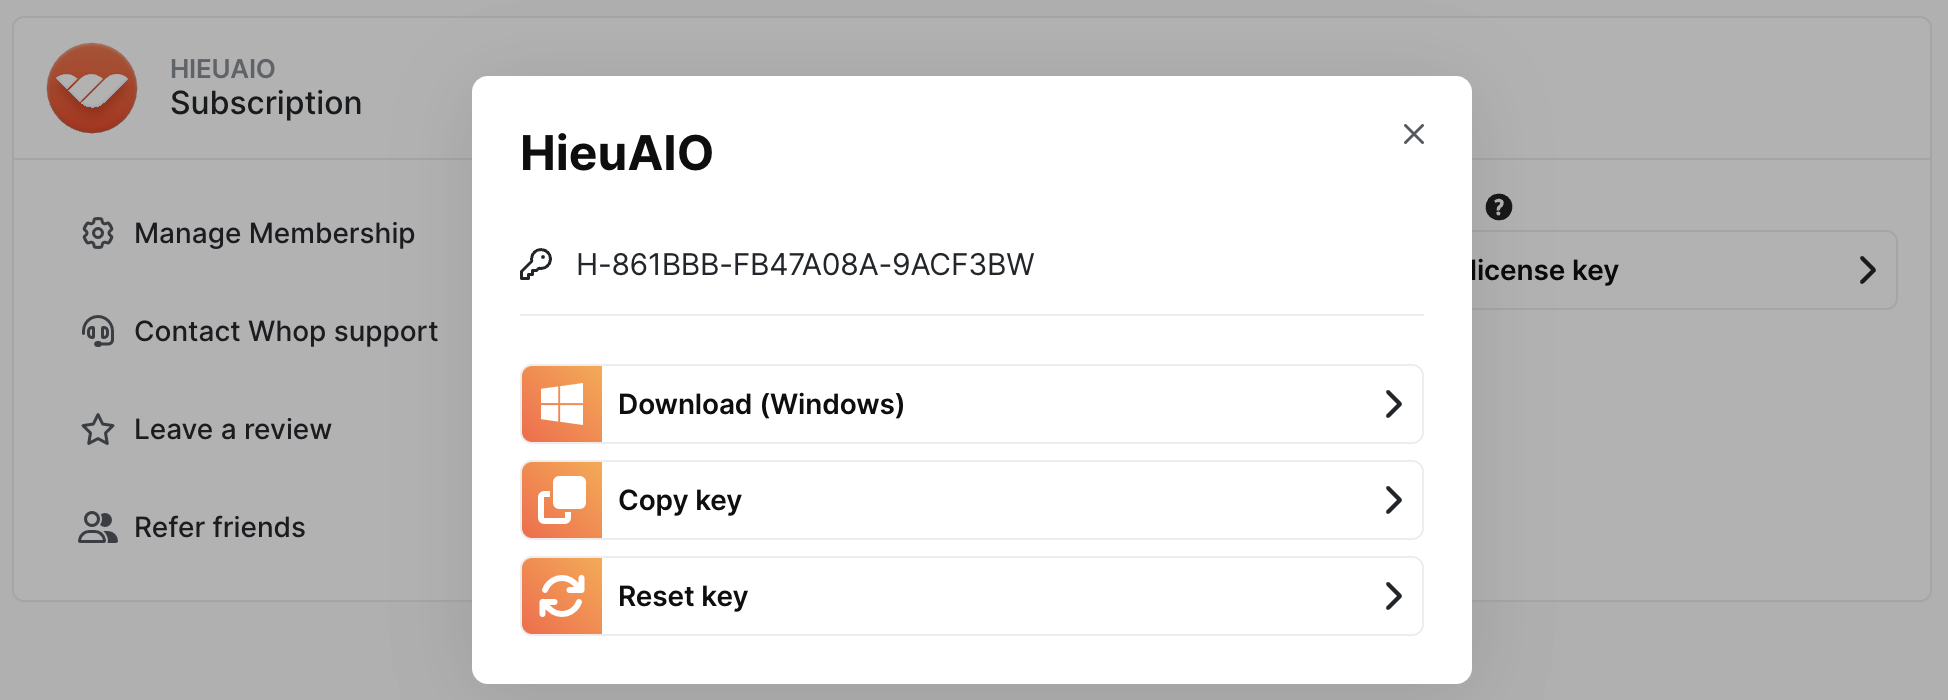Click the orange reset arrows icon
The image size is (1948, 700).
[562, 596]
